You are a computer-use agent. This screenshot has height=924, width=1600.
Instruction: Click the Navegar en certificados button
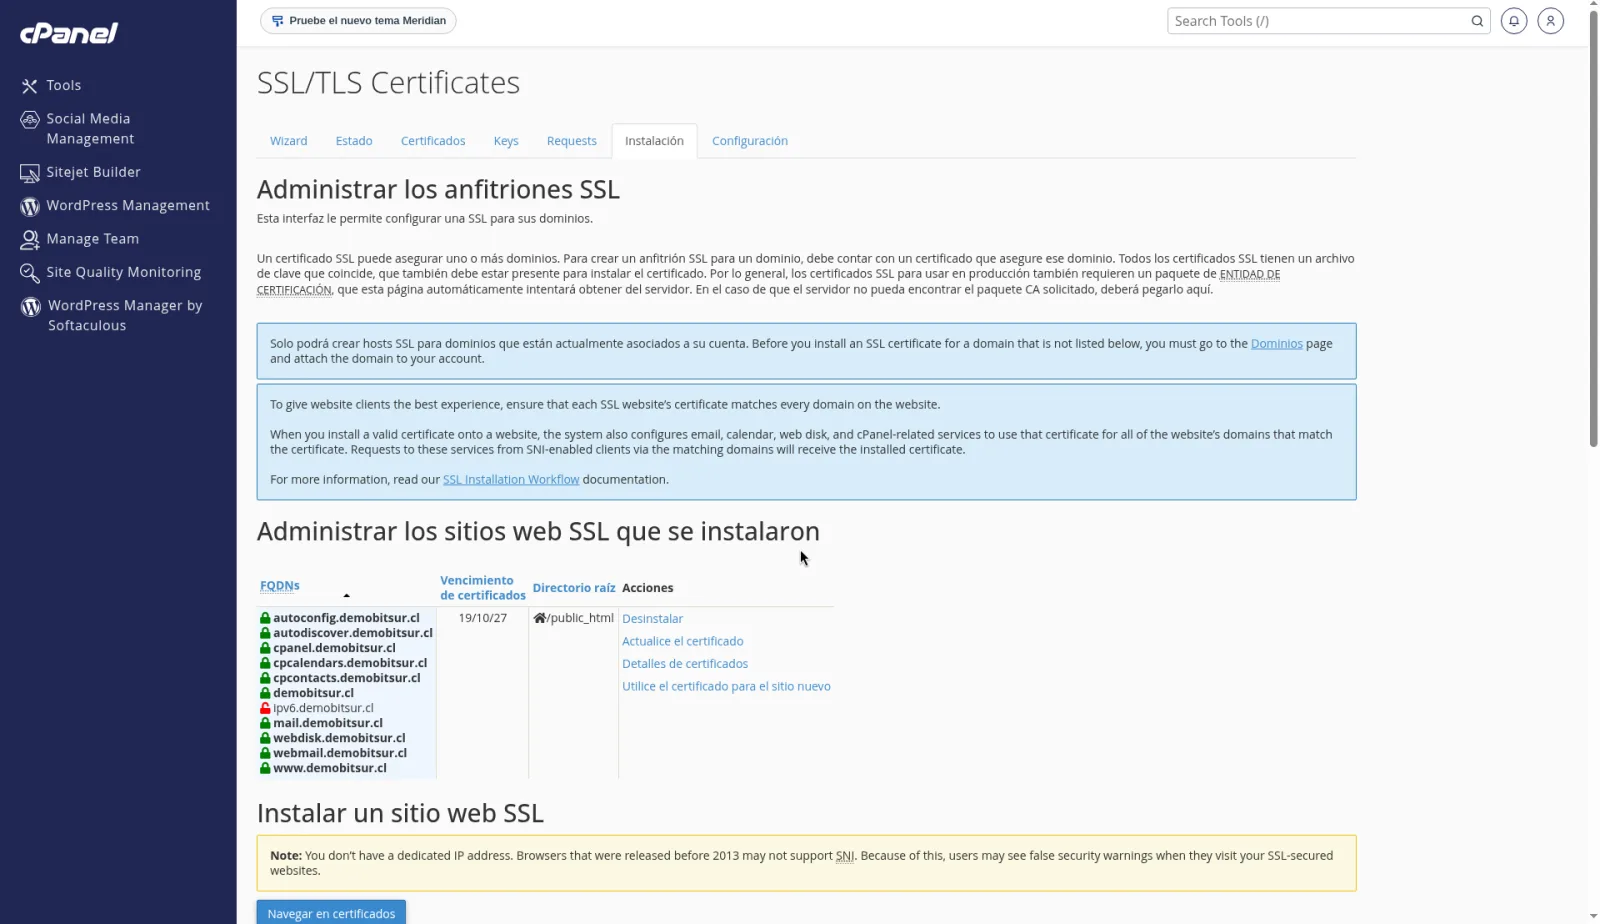331,913
